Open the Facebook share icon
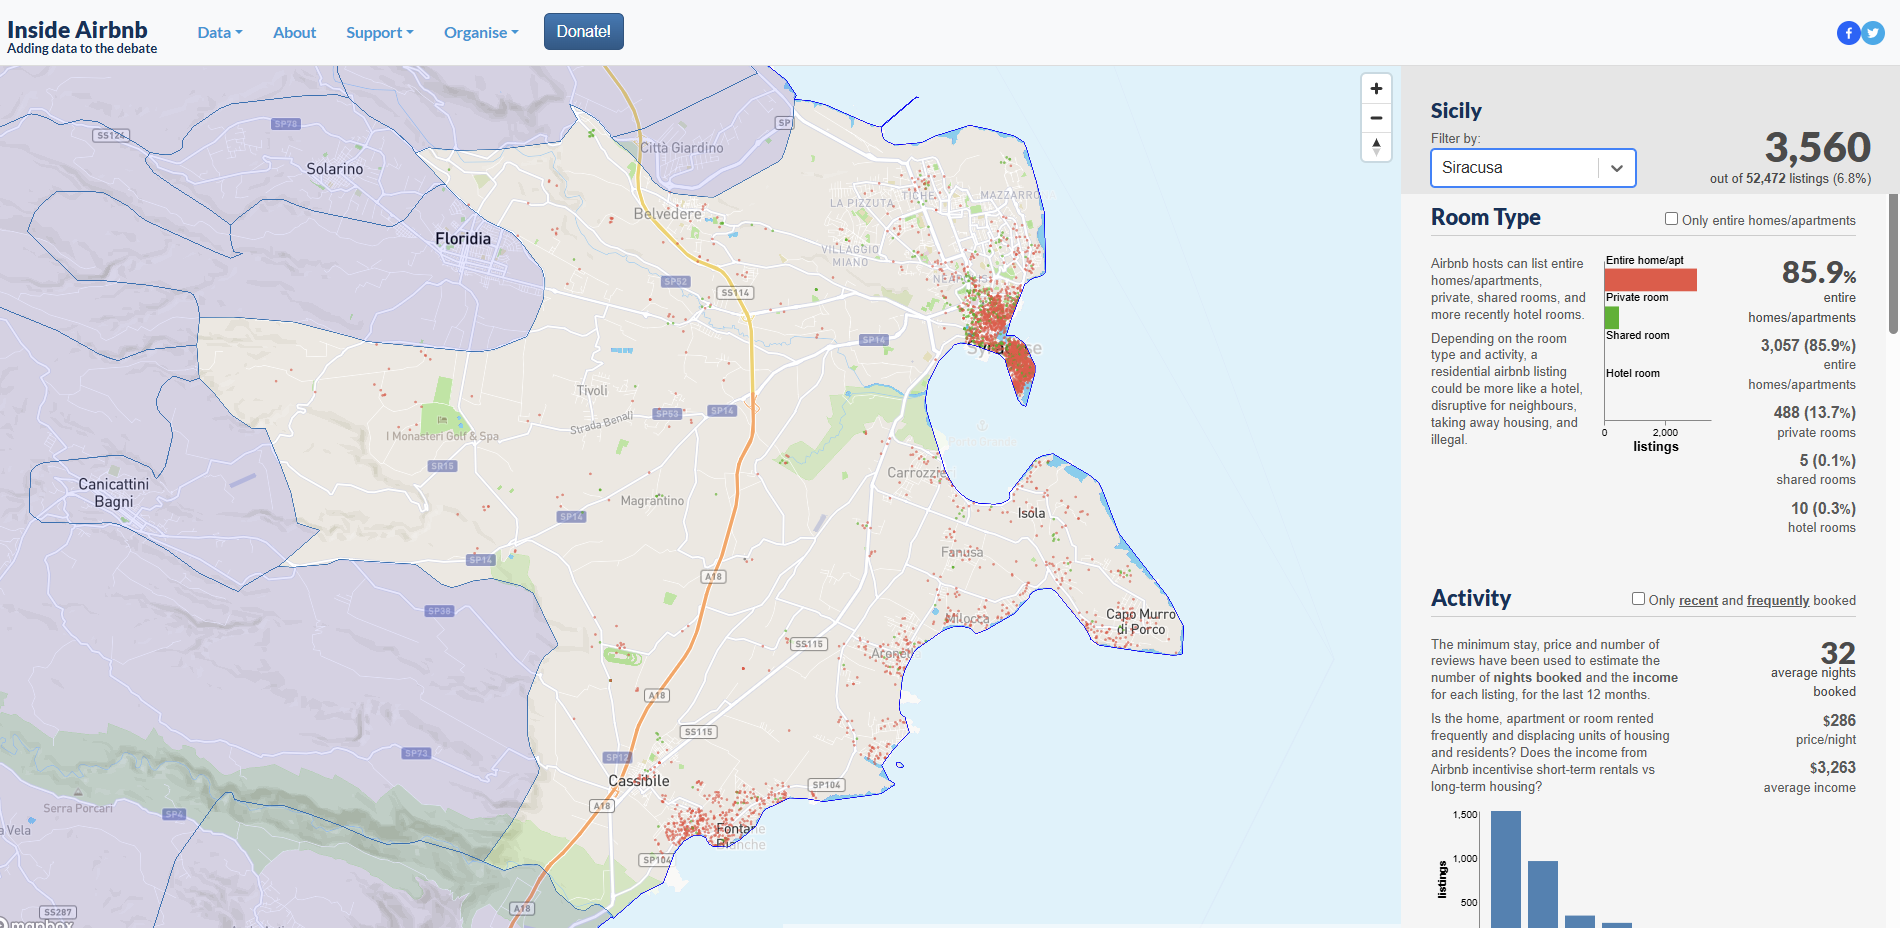The image size is (1900, 928). tap(1848, 33)
